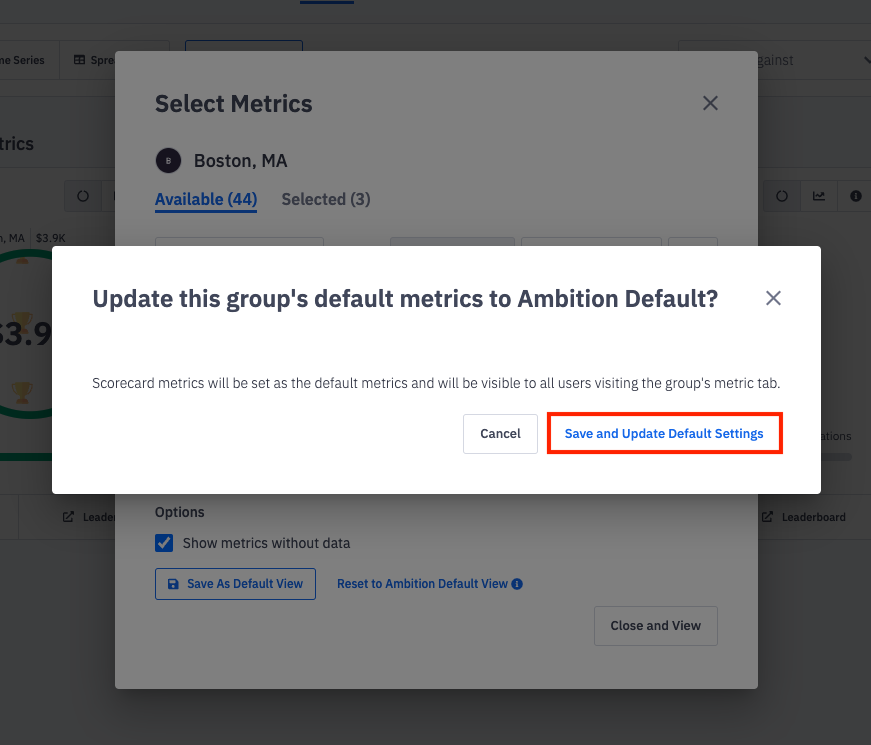
Task: Open the right-side Leaderboard link
Action: [x=804, y=517]
